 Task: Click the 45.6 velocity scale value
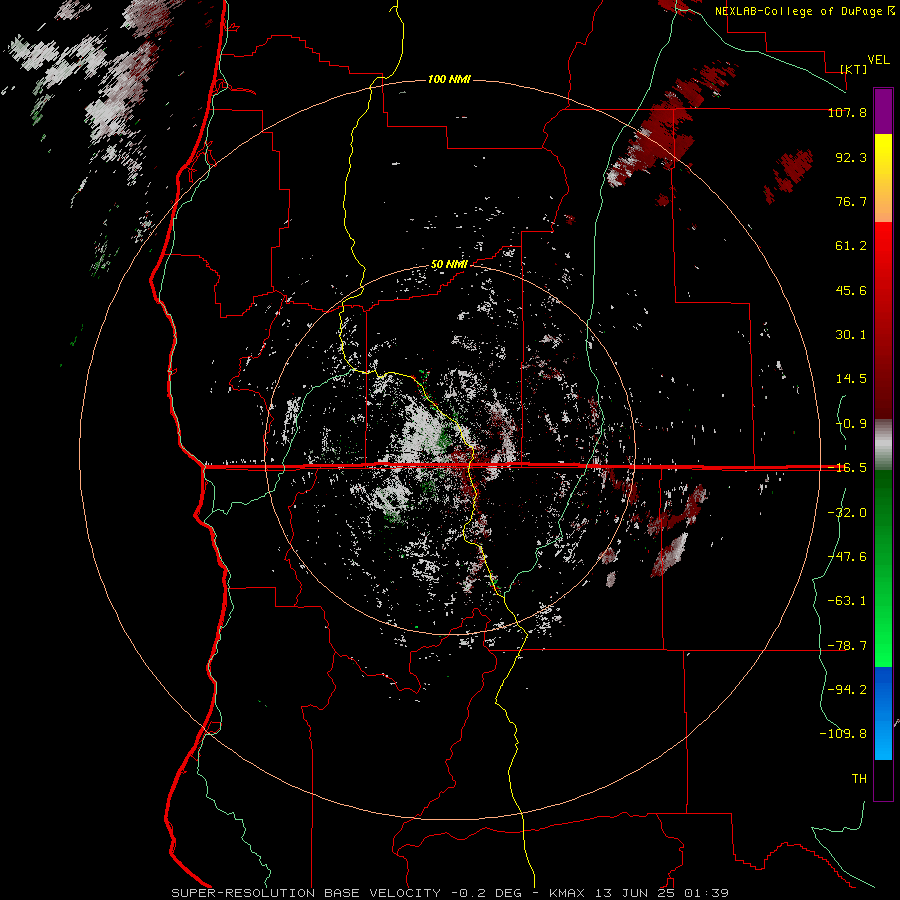click(851, 290)
